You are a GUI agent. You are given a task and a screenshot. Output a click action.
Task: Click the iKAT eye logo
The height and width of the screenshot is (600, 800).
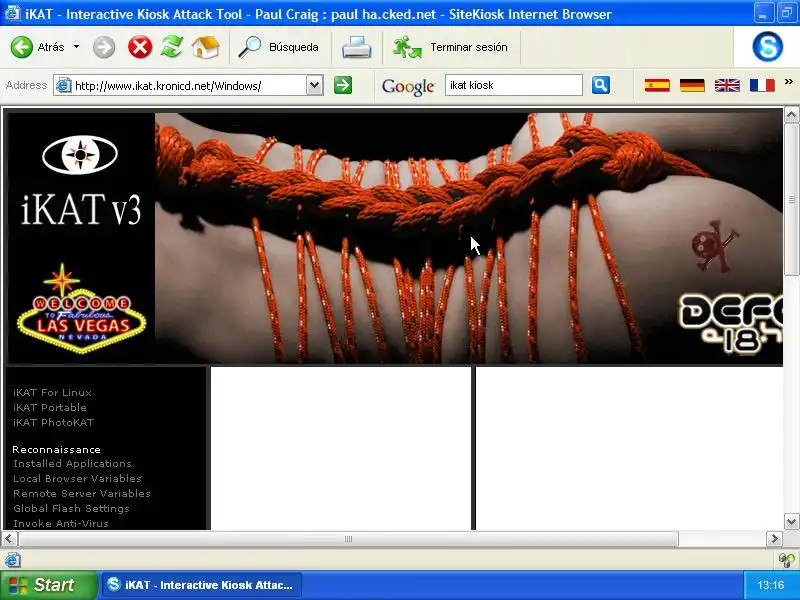coord(80,155)
